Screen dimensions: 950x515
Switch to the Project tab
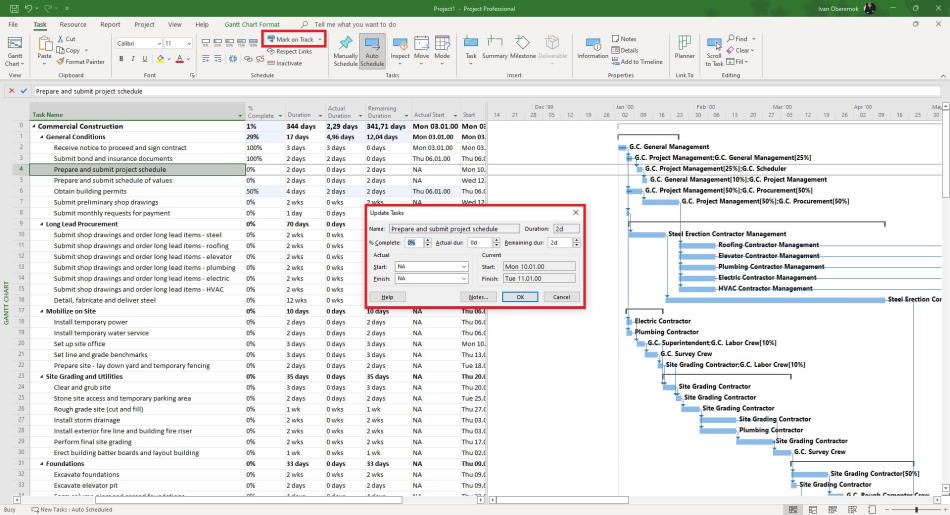pyautogui.click(x=144, y=25)
